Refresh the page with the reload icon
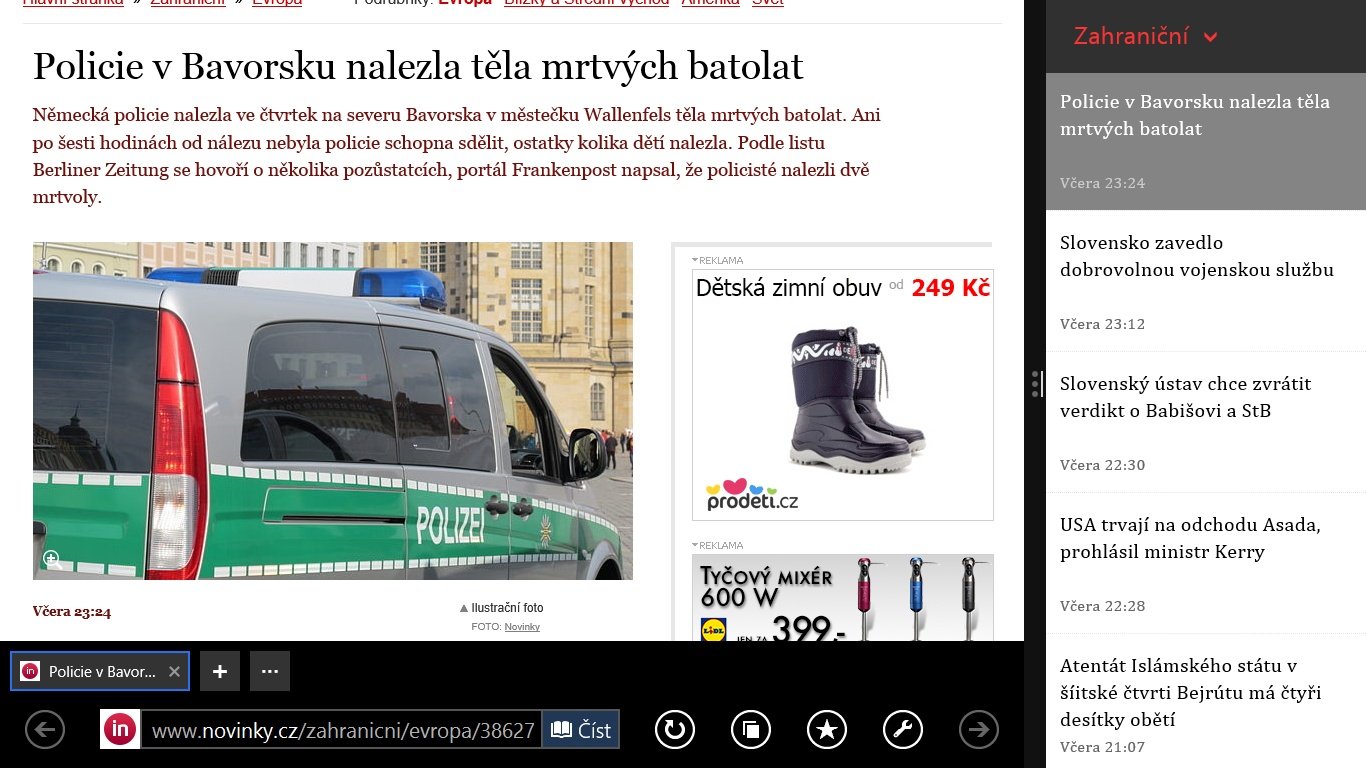Image resolution: width=1366 pixels, height=768 pixels. [675, 730]
